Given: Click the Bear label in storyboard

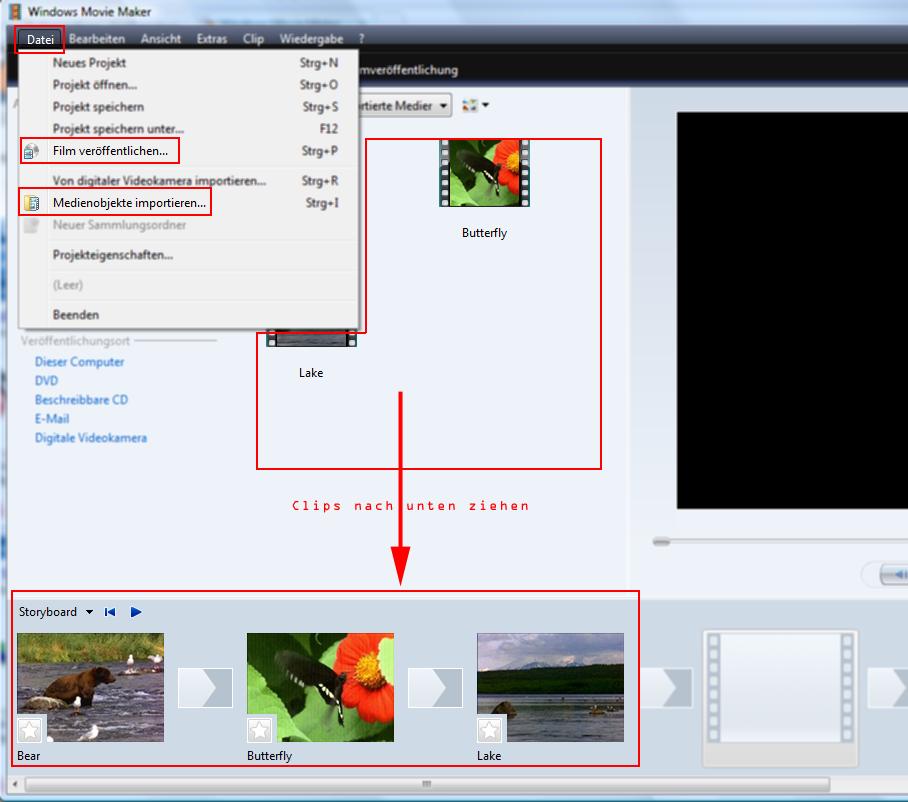Looking at the screenshot, I should pos(28,756).
